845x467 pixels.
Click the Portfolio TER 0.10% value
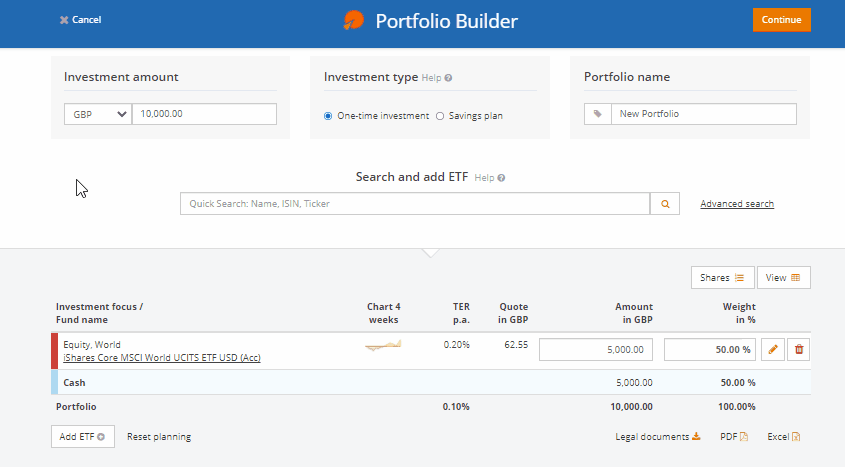click(x=456, y=407)
